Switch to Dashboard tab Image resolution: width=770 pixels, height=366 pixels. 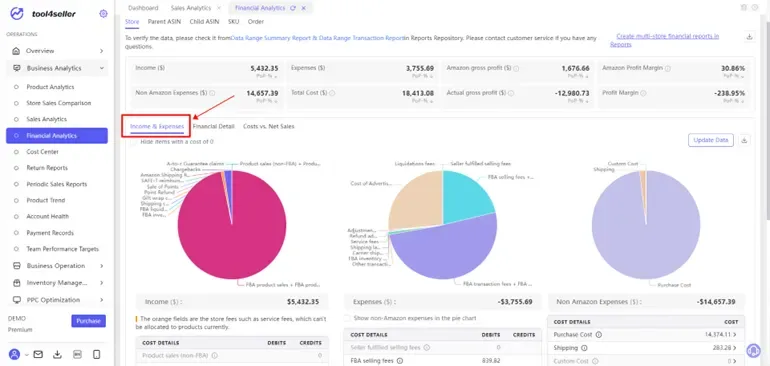pos(143,8)
